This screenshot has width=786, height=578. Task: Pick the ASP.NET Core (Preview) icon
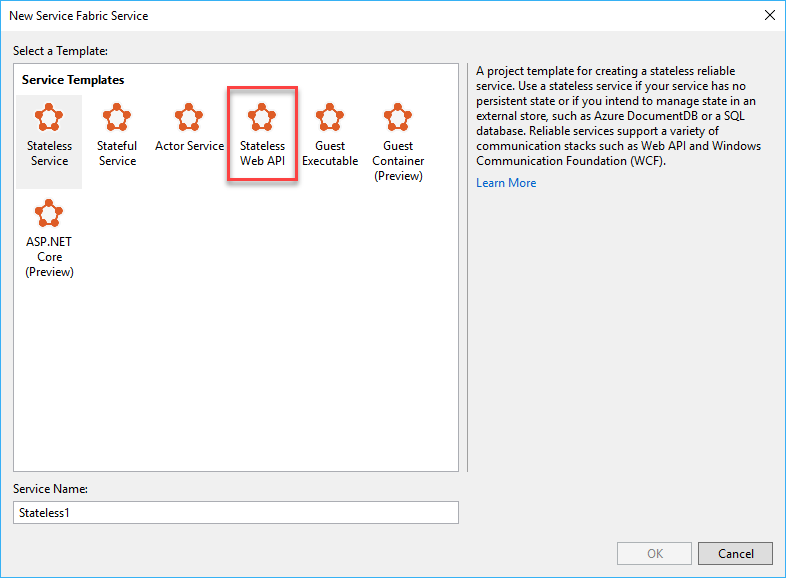point(49,214)
